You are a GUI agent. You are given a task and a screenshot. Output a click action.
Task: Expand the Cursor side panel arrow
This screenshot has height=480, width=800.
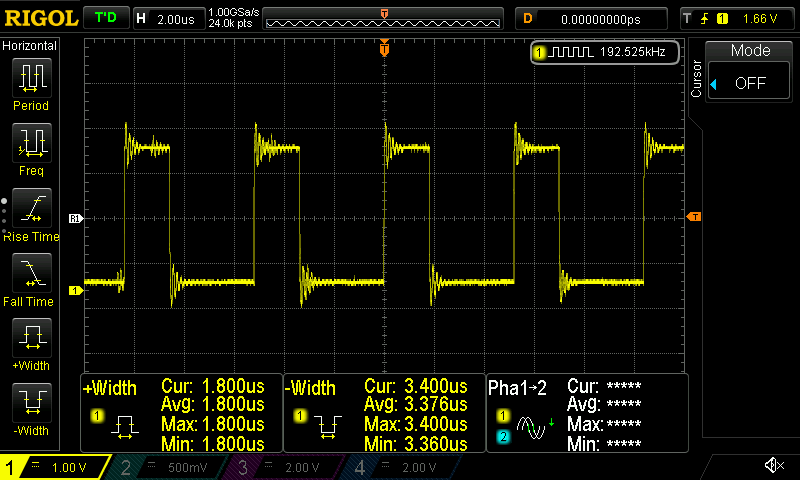click(713, 84)
